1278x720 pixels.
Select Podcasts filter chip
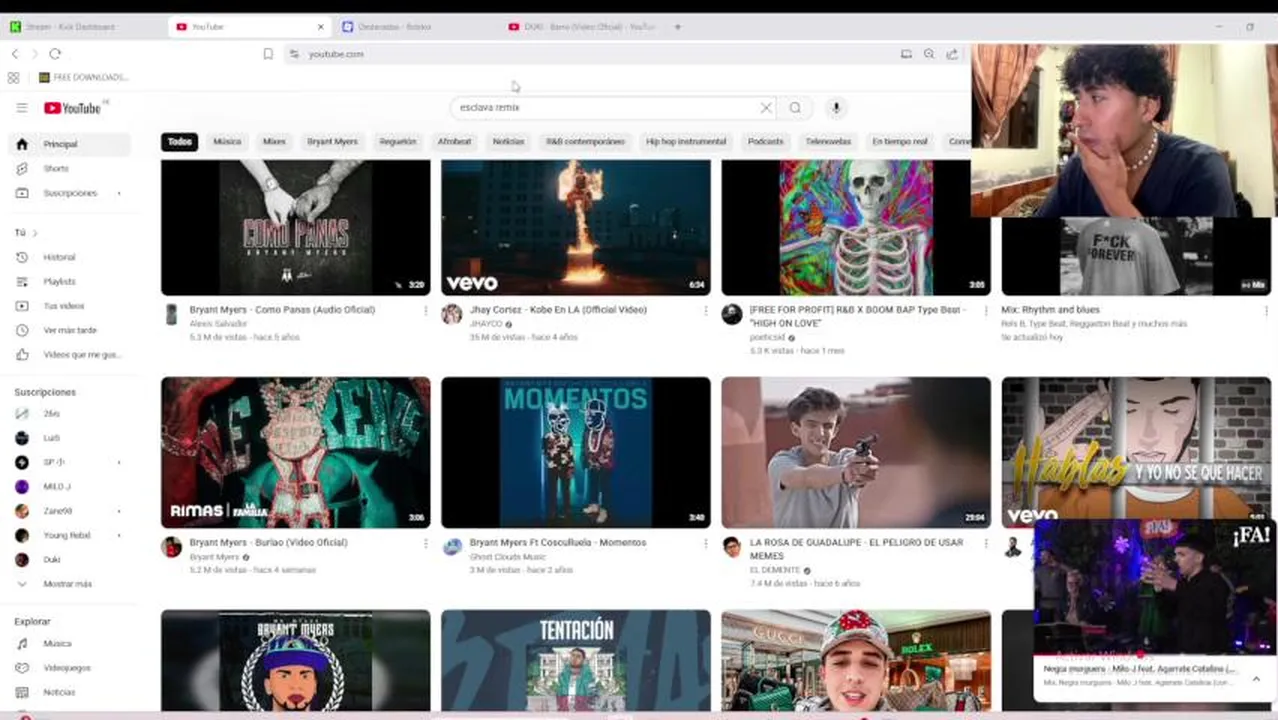[x=766, y=142]
